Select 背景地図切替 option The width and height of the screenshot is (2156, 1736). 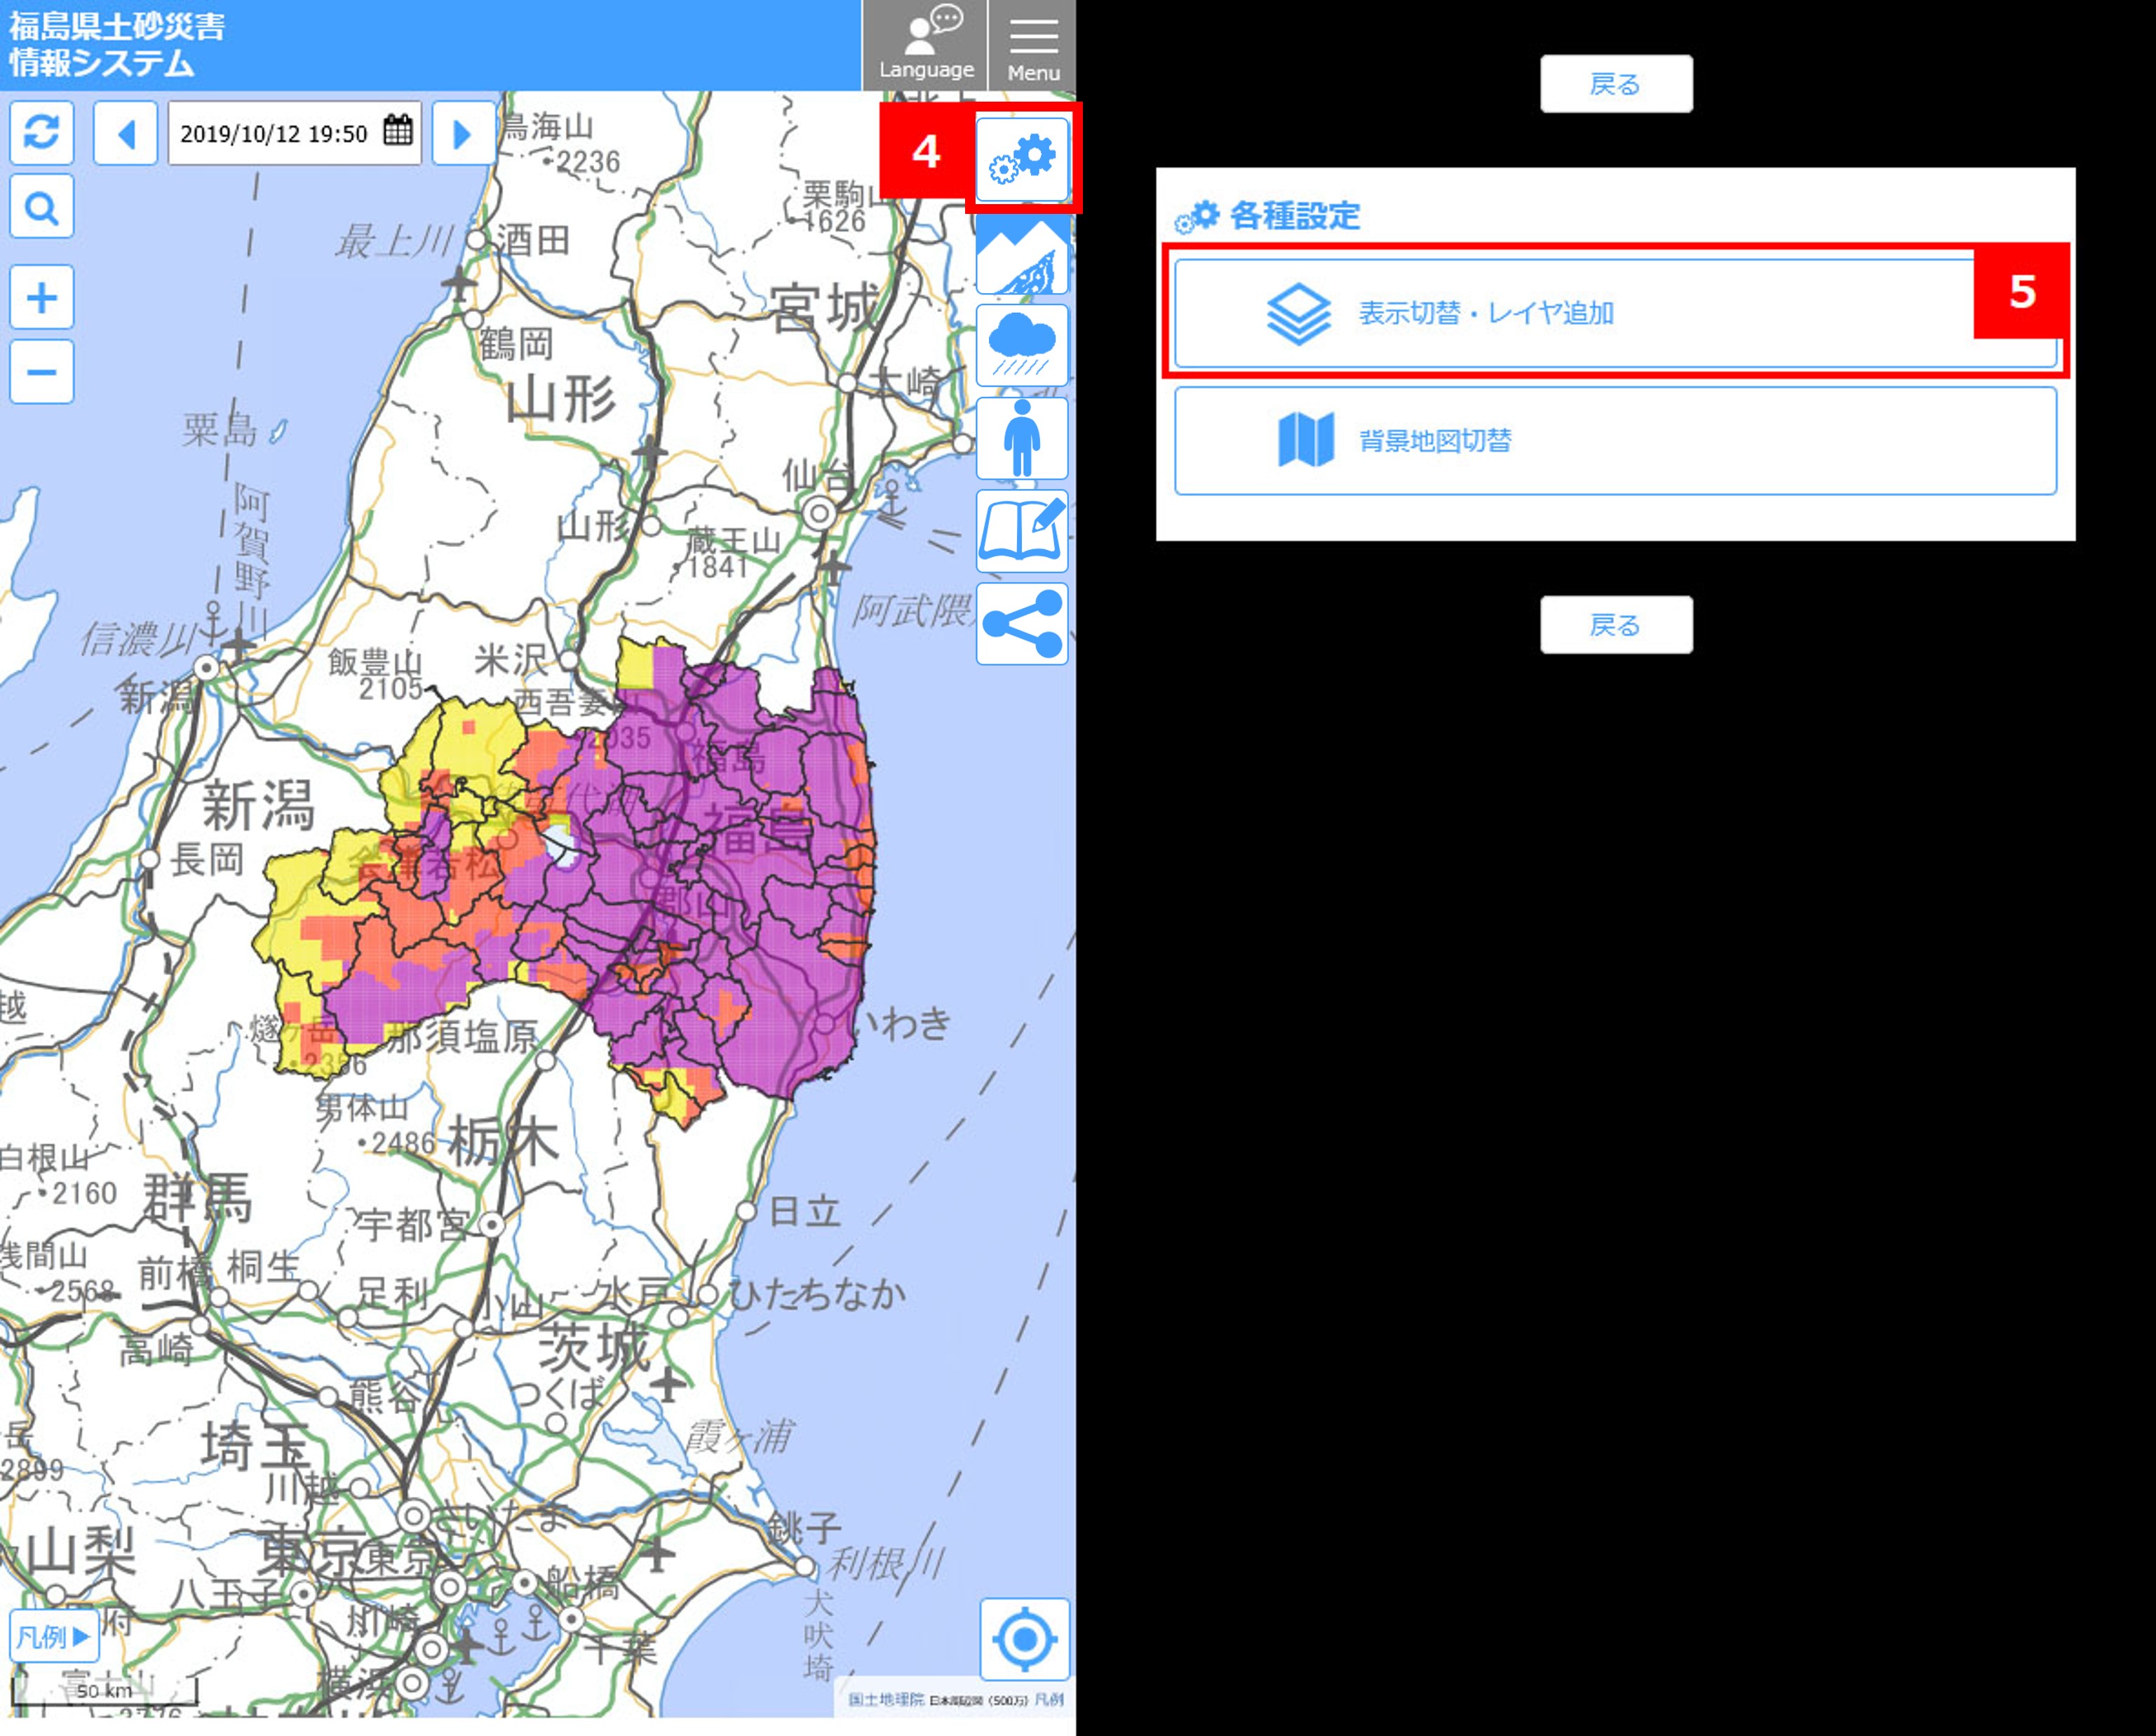[1615, 440]
